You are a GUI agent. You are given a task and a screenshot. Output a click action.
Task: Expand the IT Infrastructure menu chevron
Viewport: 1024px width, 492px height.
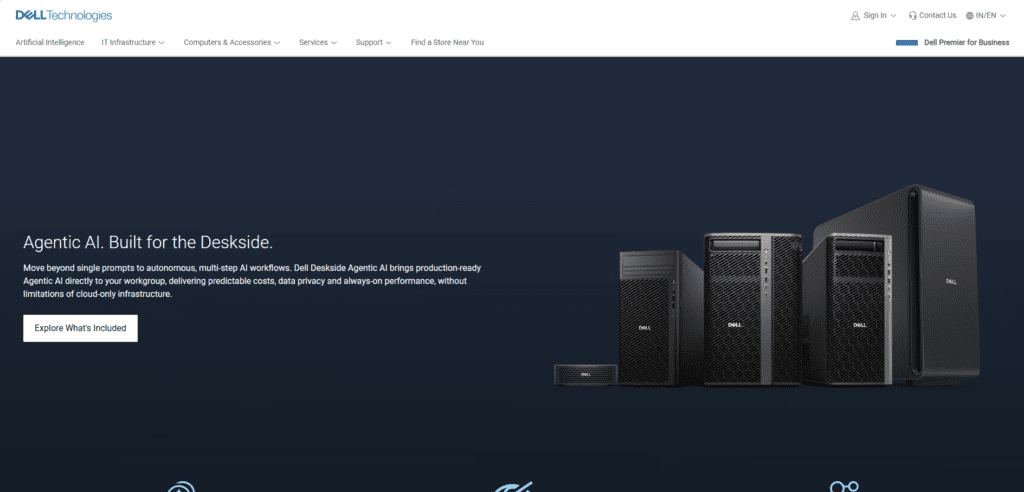161,42
